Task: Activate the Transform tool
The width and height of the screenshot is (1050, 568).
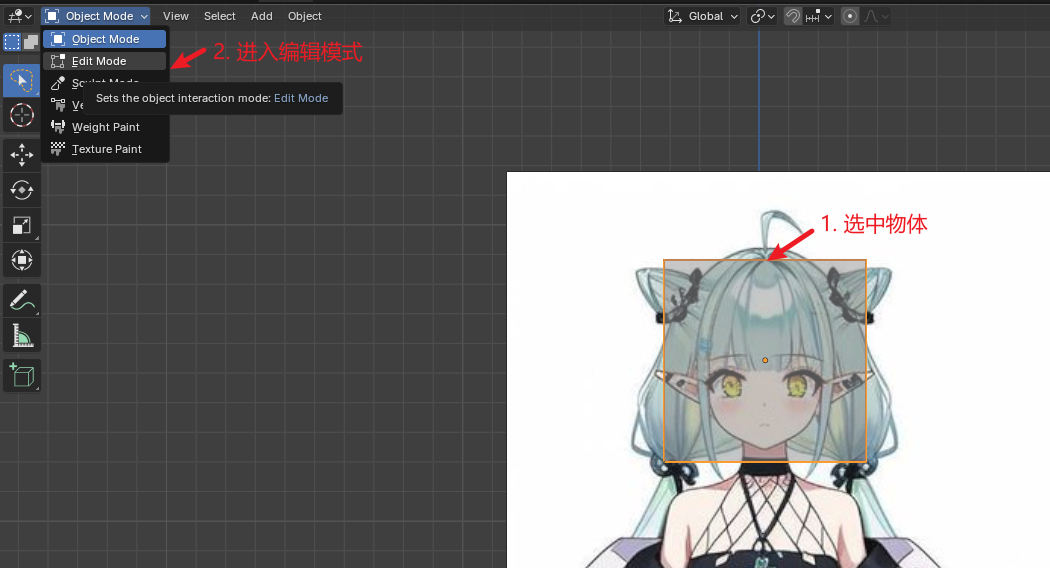Action: coord(21,260)
